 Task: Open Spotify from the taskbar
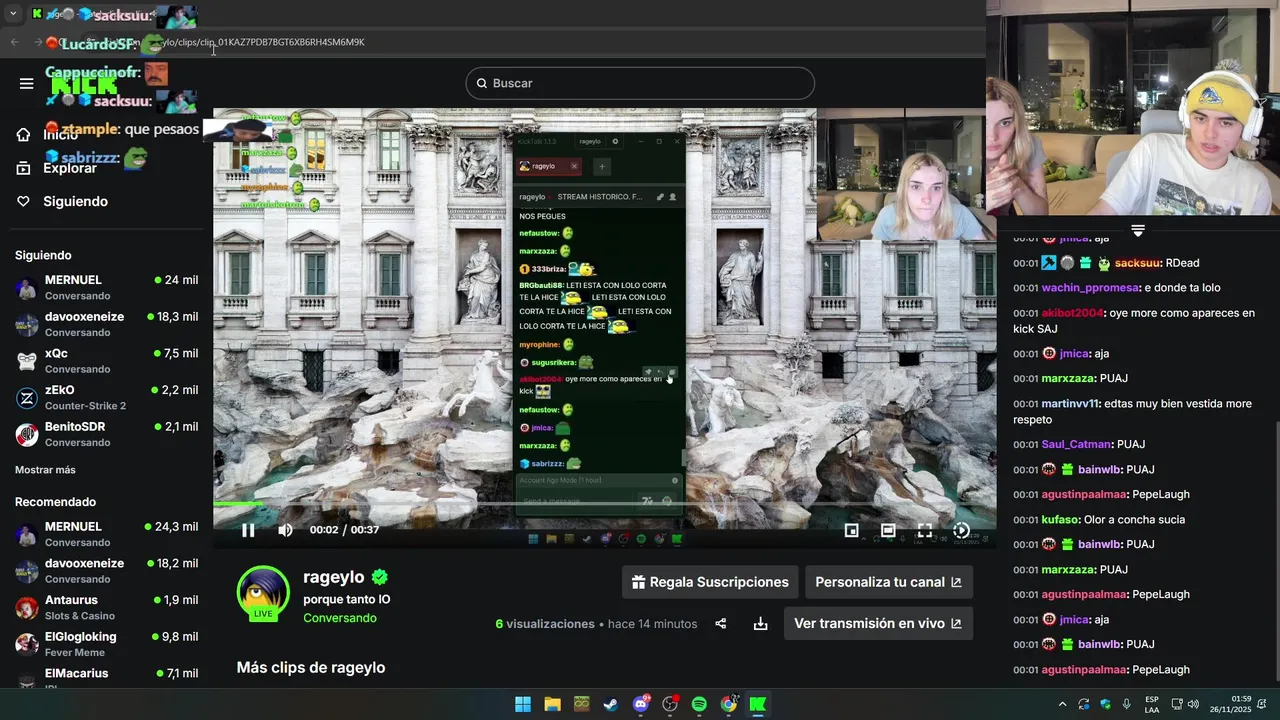tap(699, 704)
